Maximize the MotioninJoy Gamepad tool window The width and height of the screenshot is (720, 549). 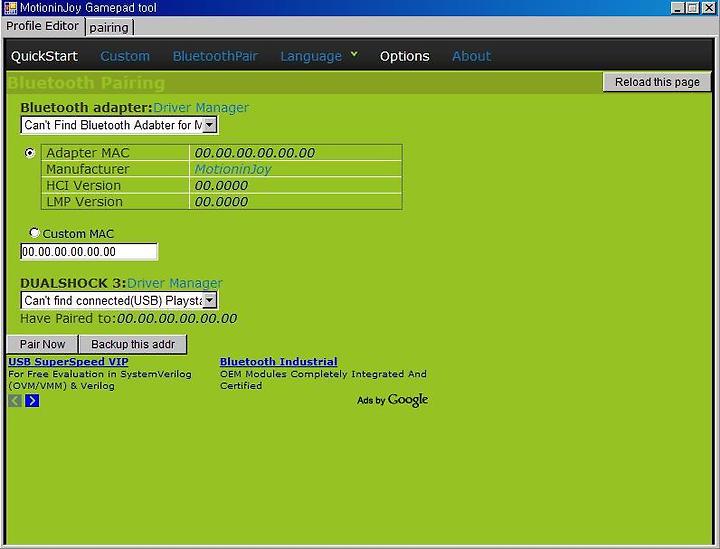click(x=692, y=8)
